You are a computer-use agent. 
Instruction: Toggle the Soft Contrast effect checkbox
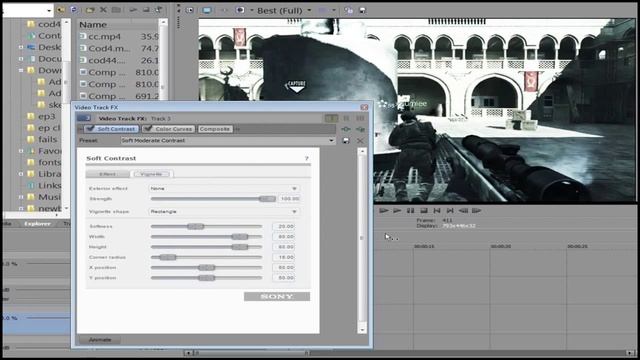coord(90,129)
